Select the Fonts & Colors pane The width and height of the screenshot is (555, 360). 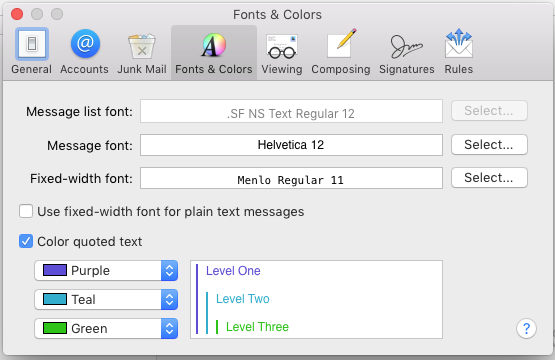(x=214, y=52)
